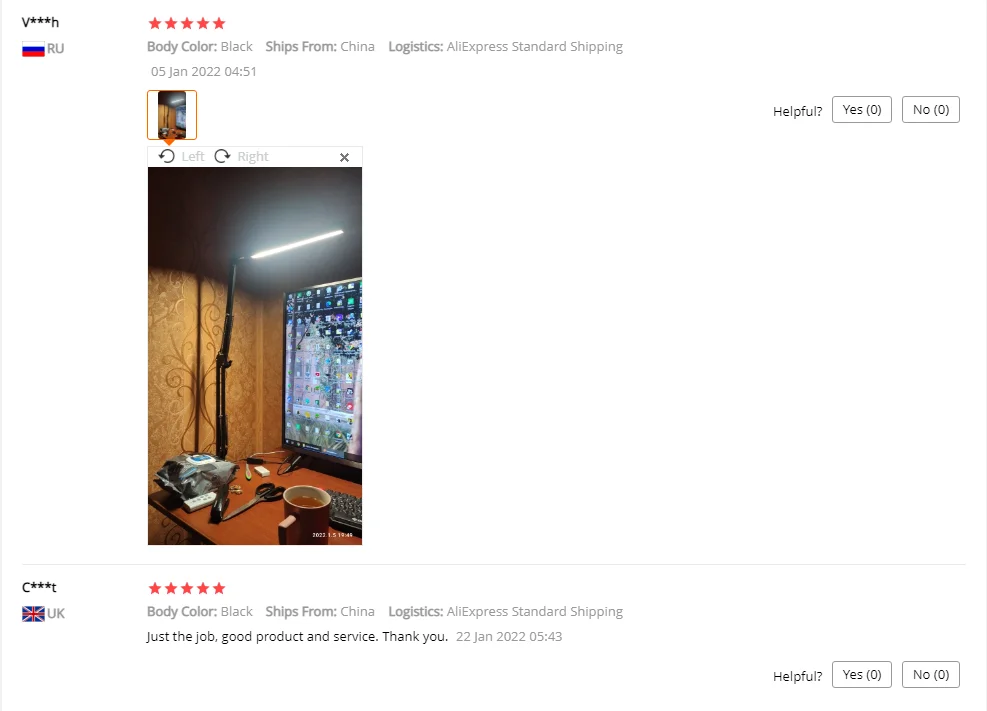987x711 pixels.
Task: Click V***h's five-star rating
Action: pyautogui.click(x=186, y=24)
